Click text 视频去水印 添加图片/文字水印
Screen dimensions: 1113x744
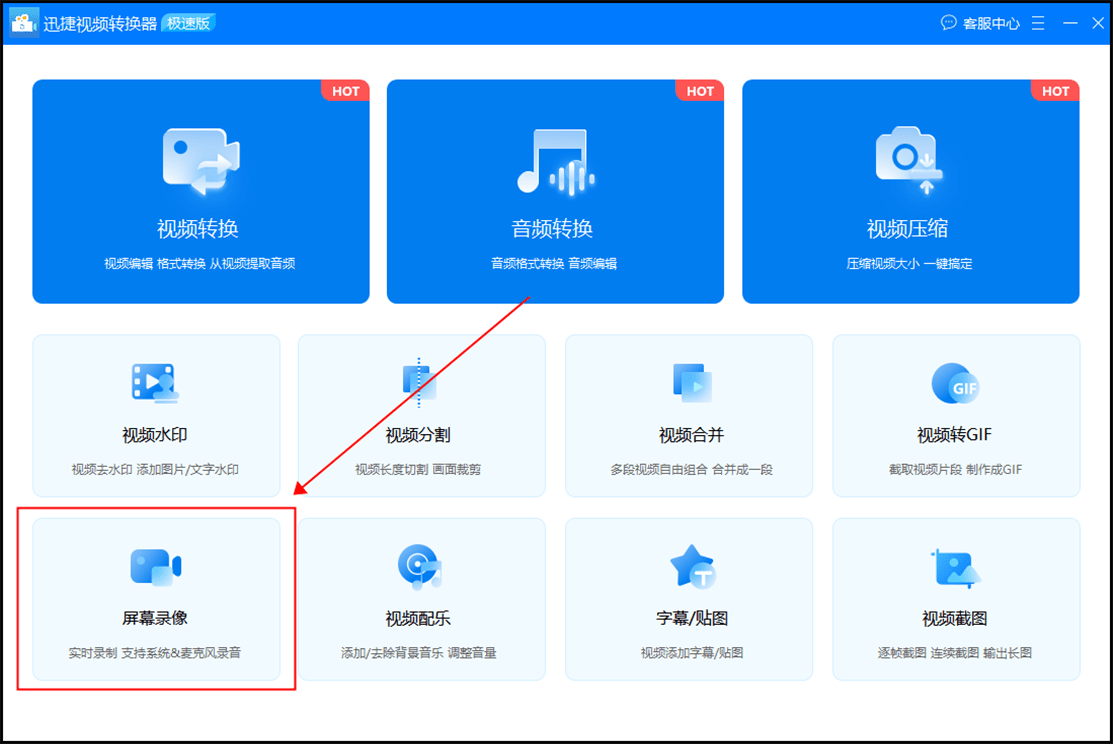pos(155,469)
